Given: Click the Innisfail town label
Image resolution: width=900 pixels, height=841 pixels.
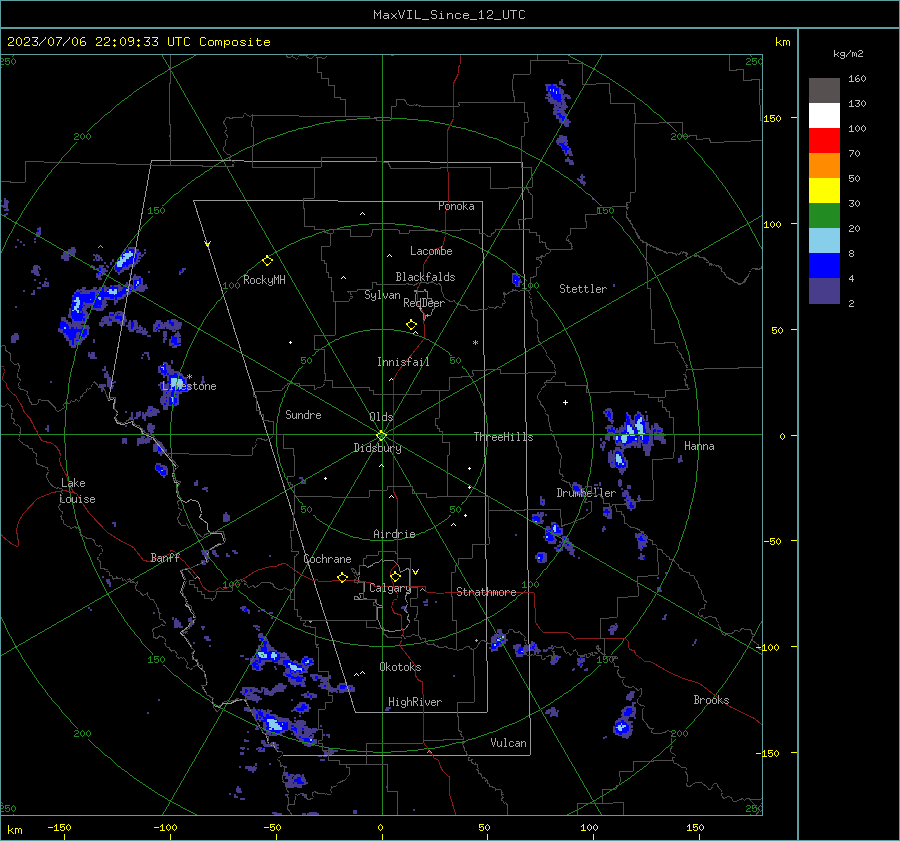Looking at the screenshot, I should point(403,362).
